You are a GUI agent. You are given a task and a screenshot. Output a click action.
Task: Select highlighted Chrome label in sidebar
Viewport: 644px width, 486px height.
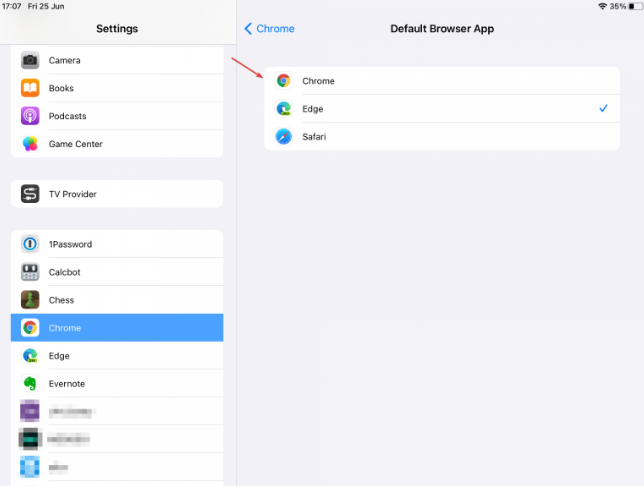click(65, 328)
